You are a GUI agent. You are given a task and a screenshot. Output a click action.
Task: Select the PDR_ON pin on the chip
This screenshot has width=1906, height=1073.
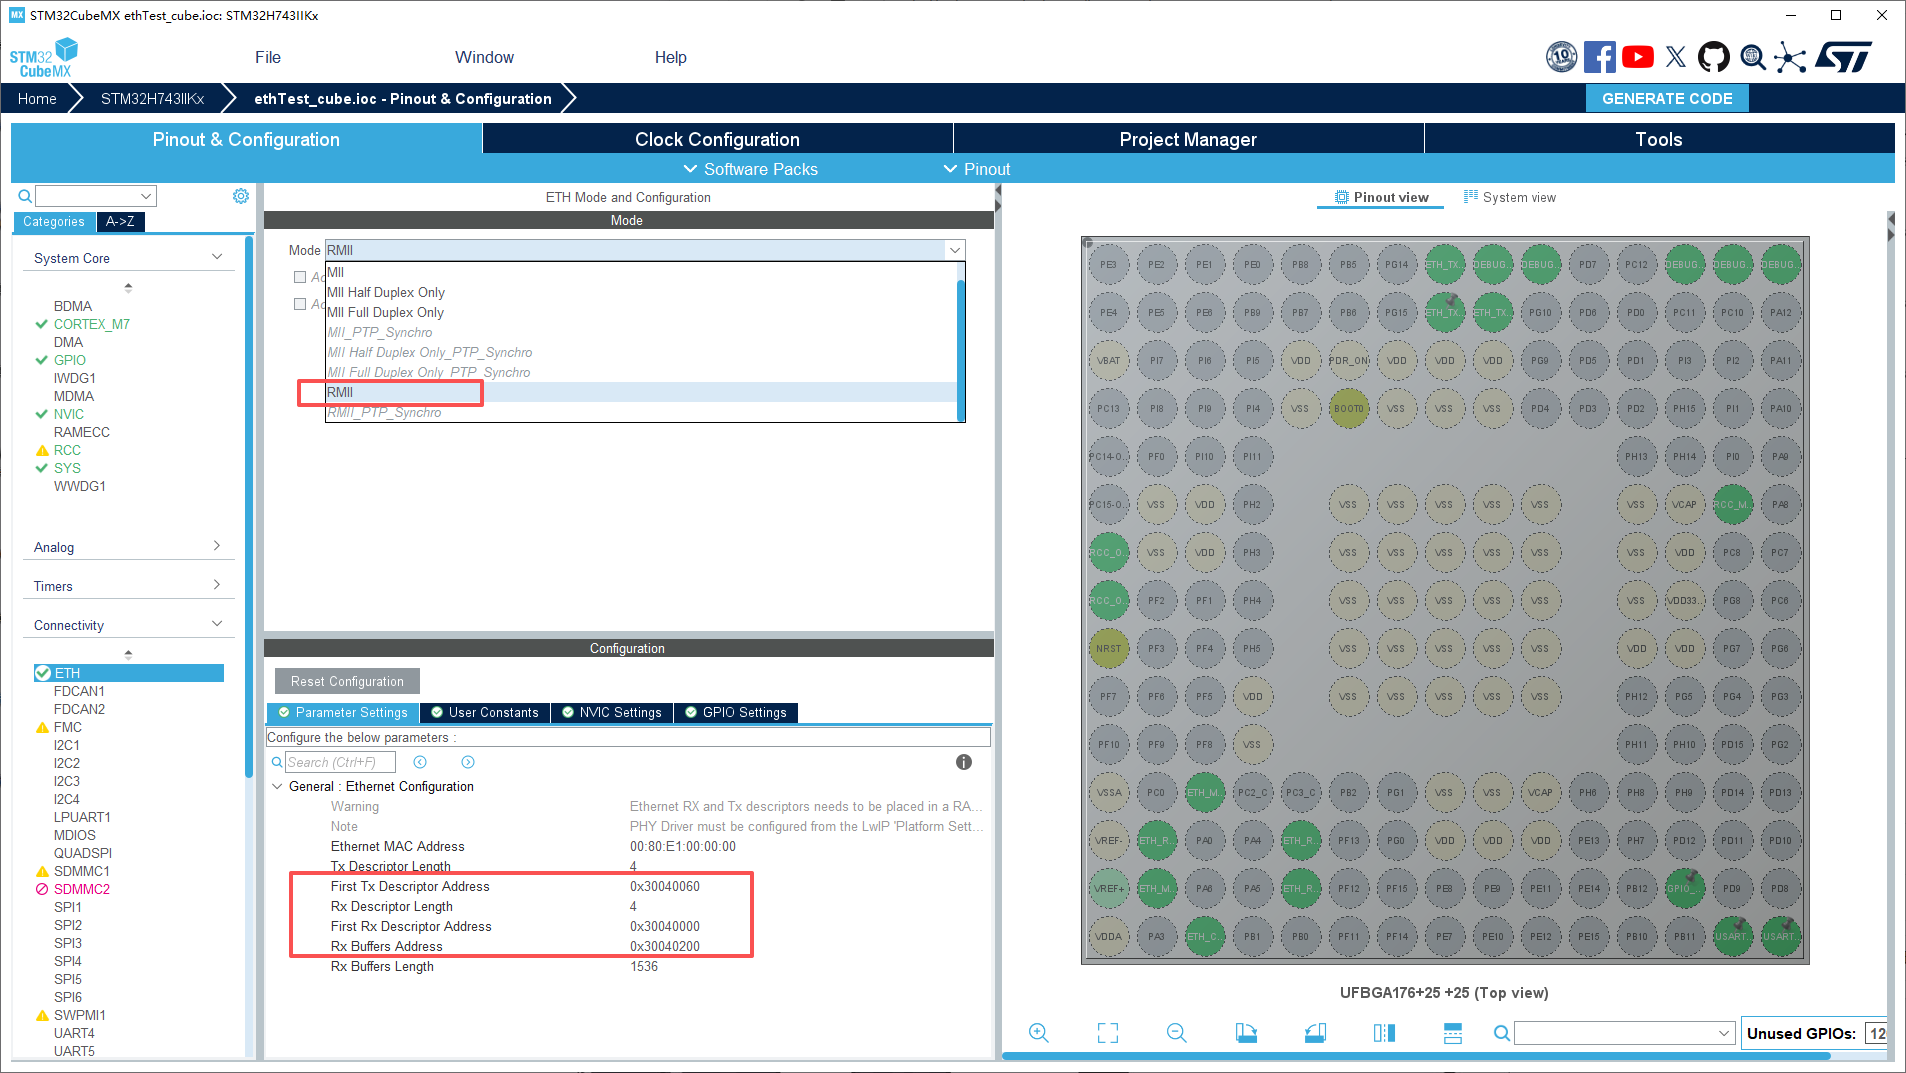[1348, 360]
